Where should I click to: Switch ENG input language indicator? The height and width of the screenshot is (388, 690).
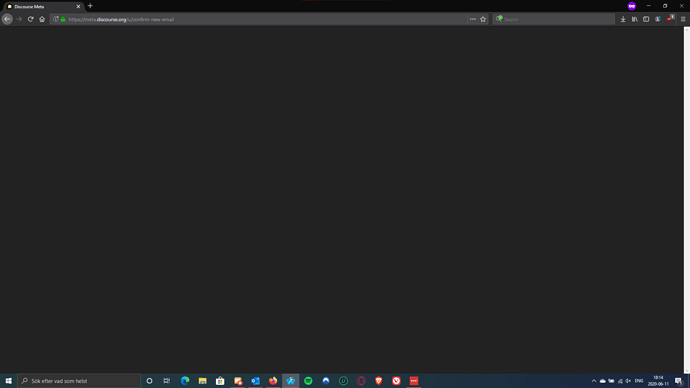(x=639, y=381)
